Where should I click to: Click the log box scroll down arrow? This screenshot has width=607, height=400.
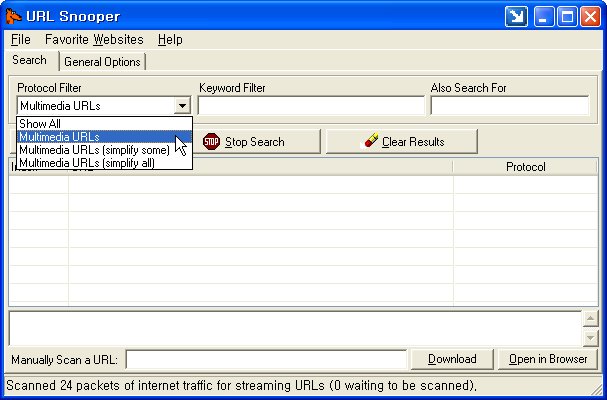590,338
